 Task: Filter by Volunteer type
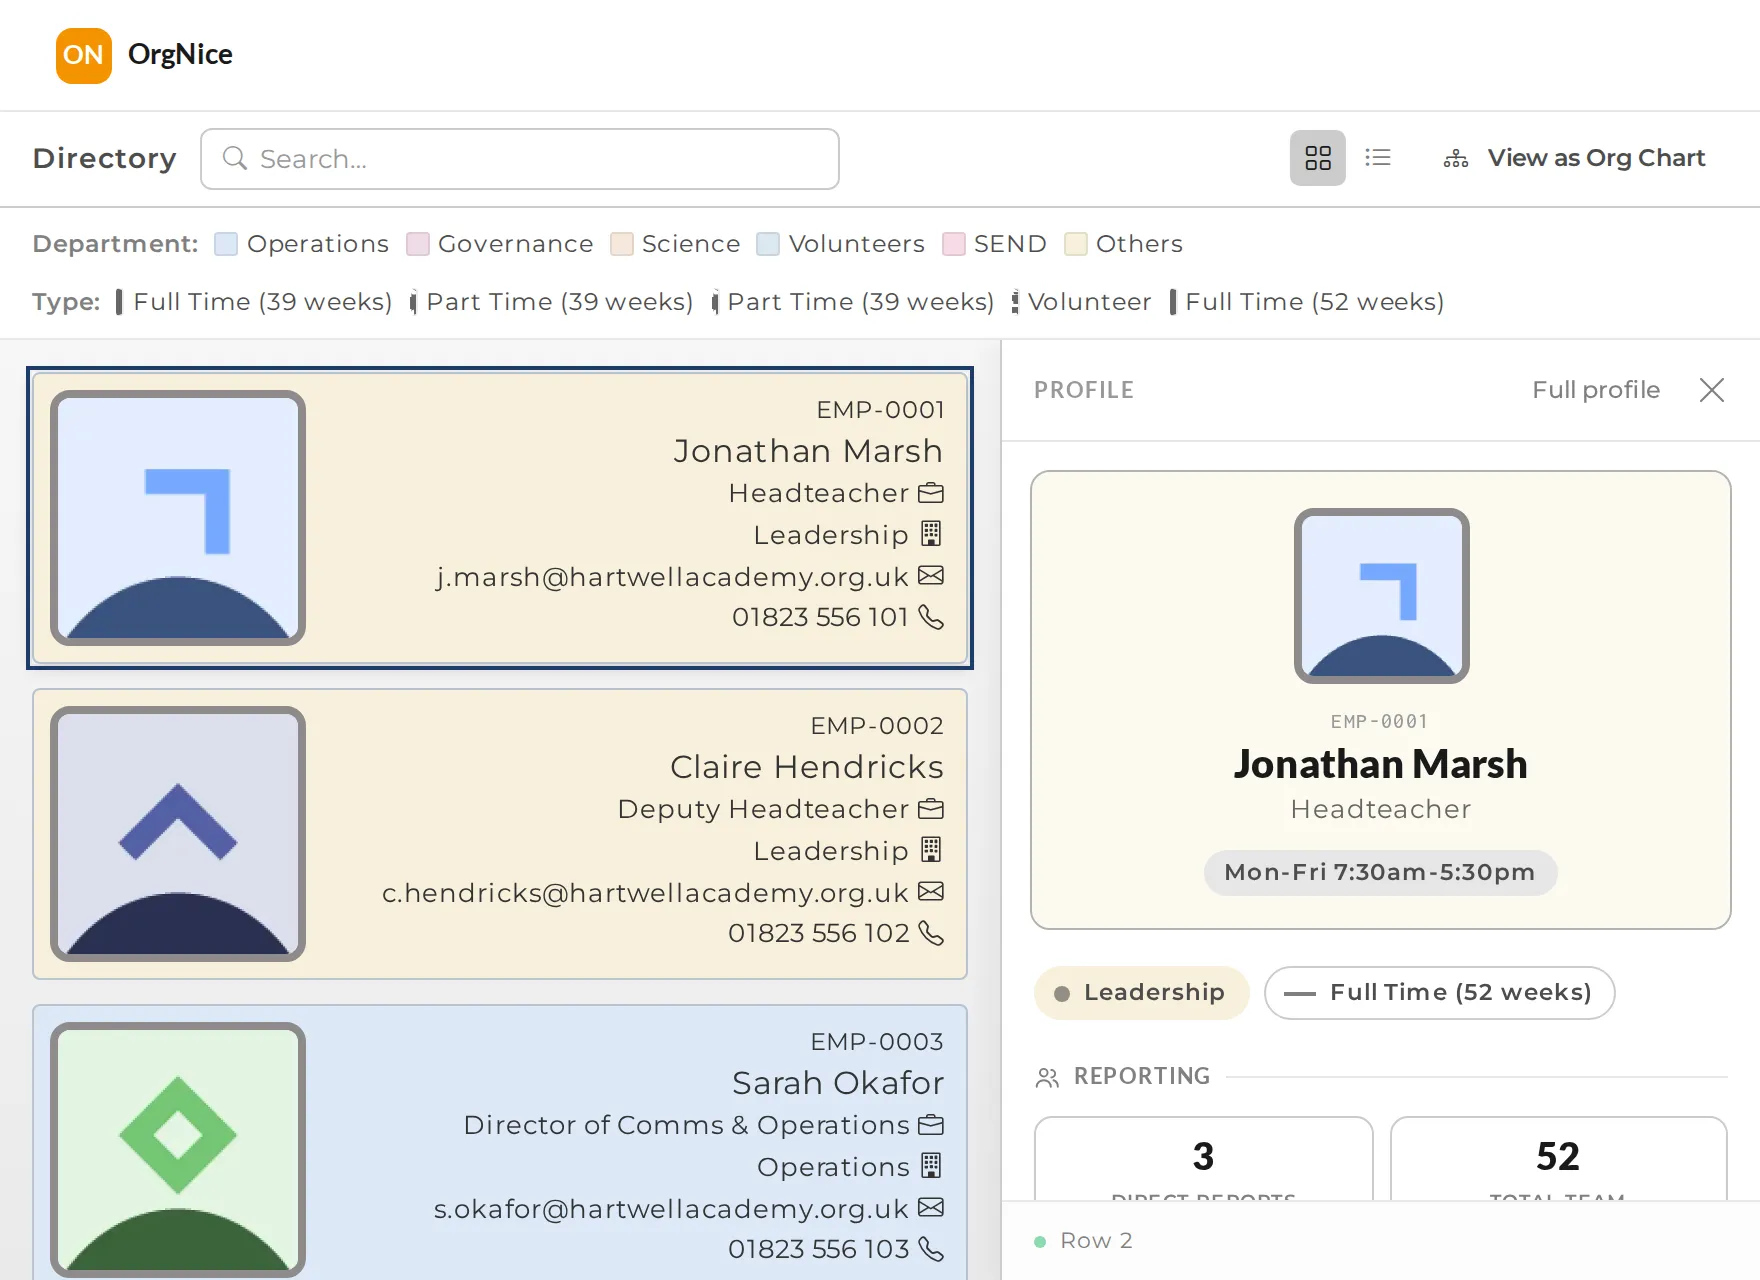(1081, 302)
